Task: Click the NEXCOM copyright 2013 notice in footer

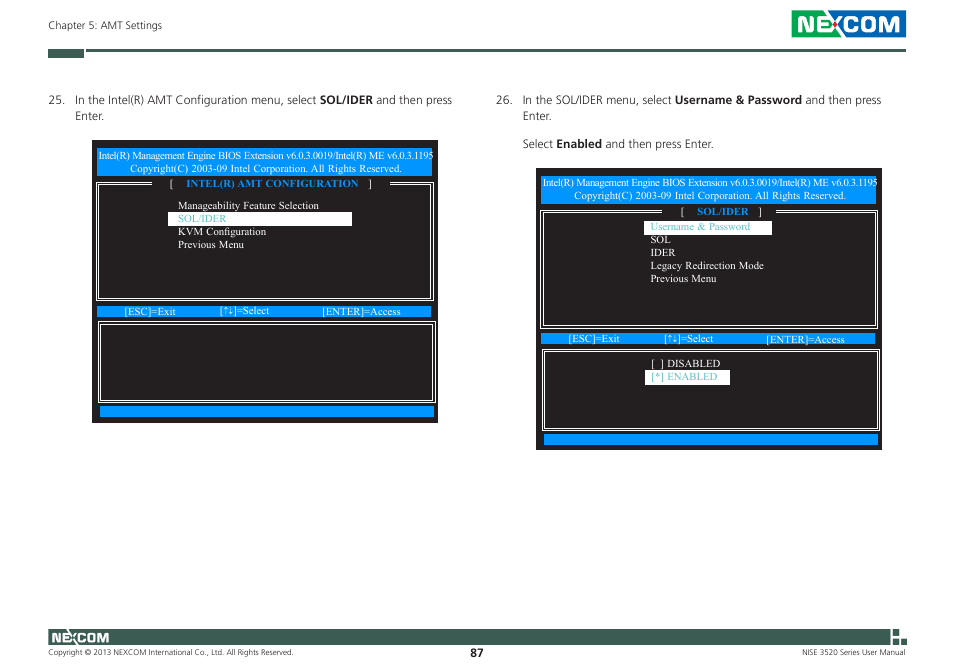Action: [x=171, y=653]
